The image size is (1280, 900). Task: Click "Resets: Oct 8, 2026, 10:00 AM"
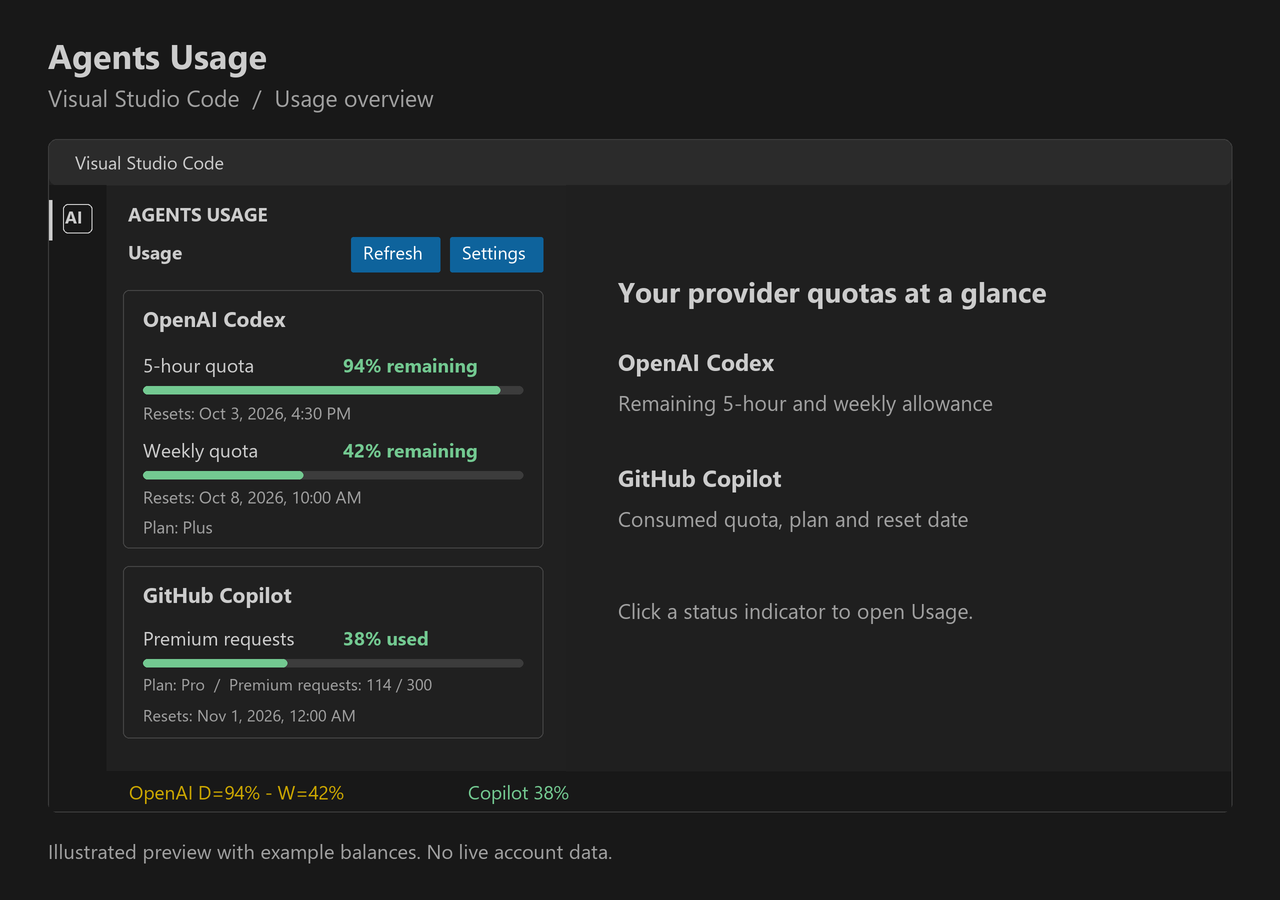(252, 498)
